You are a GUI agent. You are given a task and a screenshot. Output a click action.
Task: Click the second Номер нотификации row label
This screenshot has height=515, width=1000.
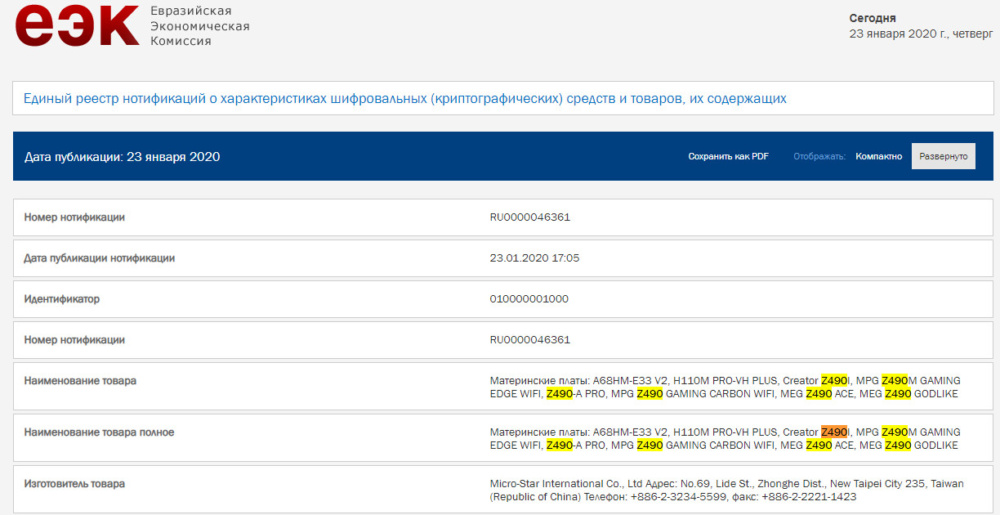point(74,340)
